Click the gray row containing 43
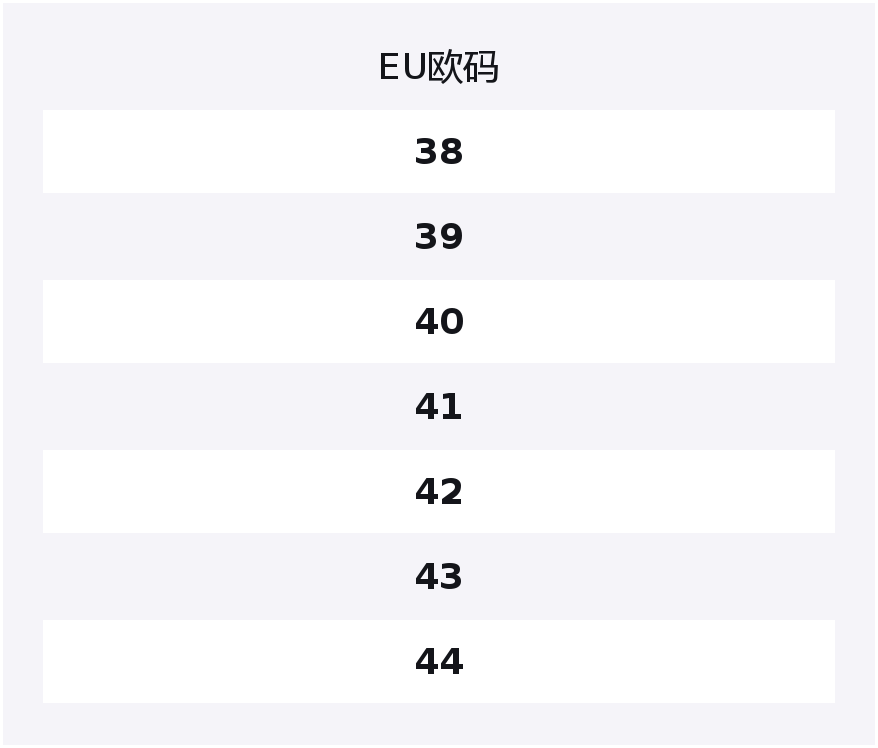The width and height of the screenshot is (878, 748). [x=439, y=577]
